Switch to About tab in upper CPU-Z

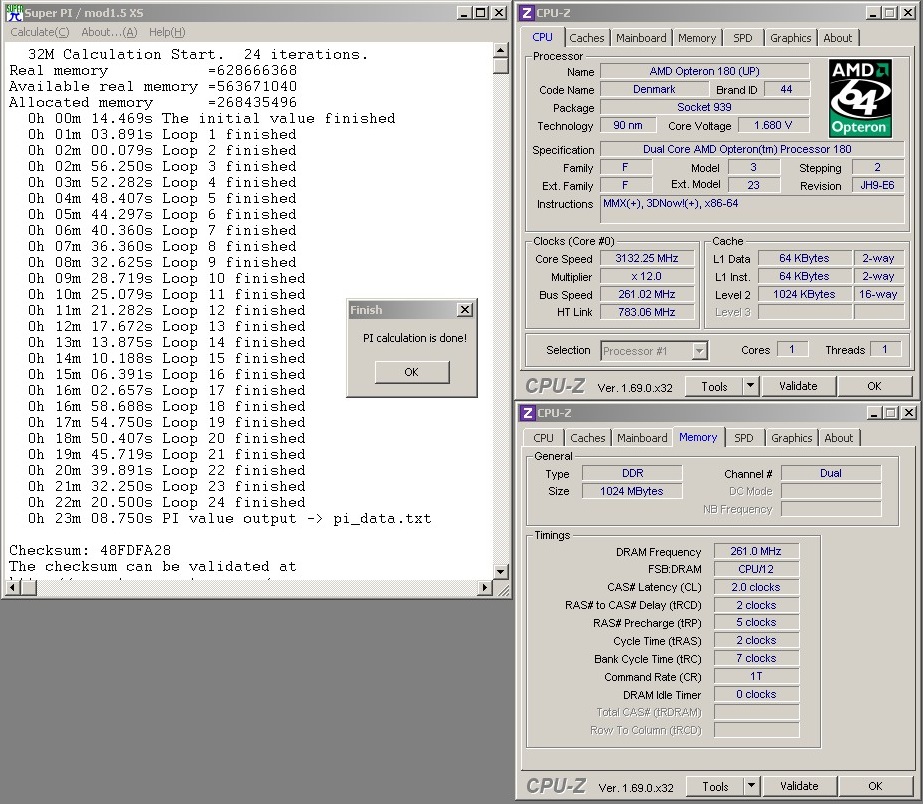[838, 38]
